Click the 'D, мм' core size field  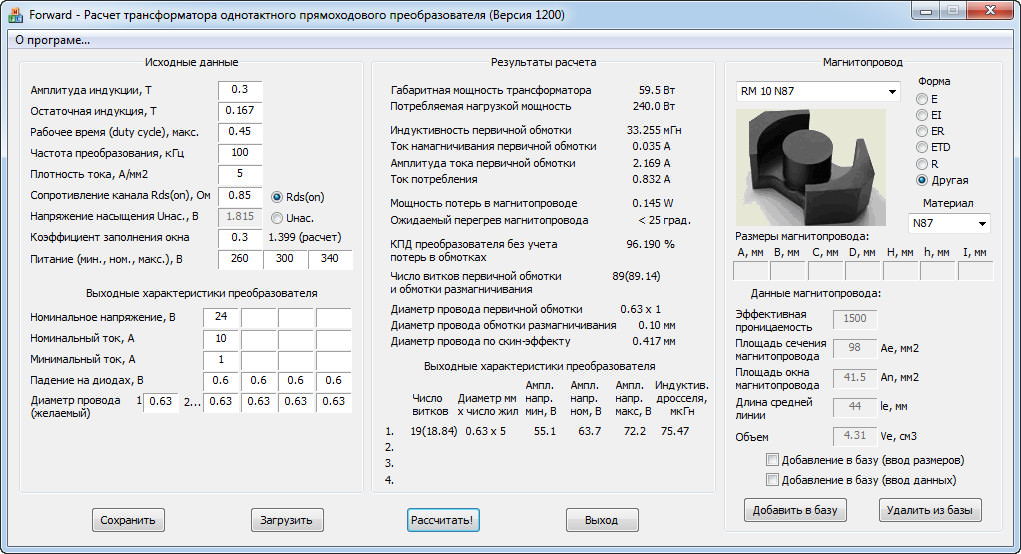coord(863,271)
